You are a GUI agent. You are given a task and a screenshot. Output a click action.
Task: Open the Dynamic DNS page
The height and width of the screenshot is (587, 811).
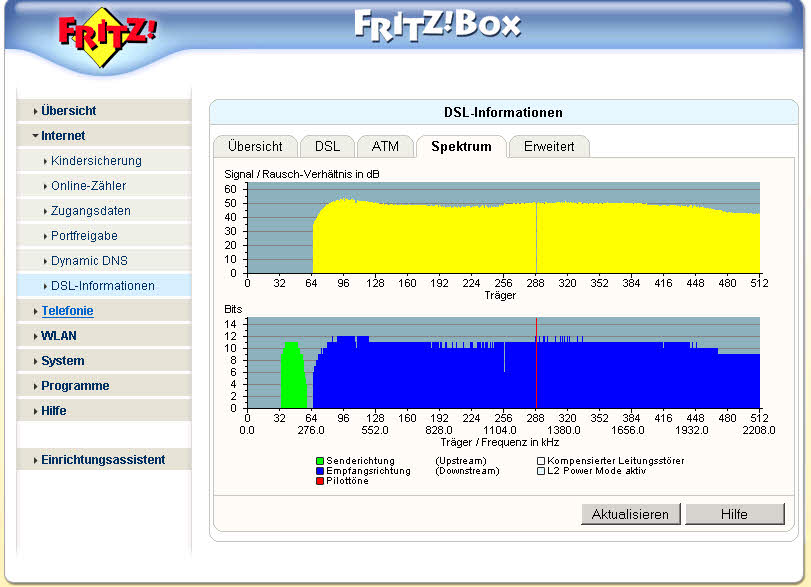(104, 261)
